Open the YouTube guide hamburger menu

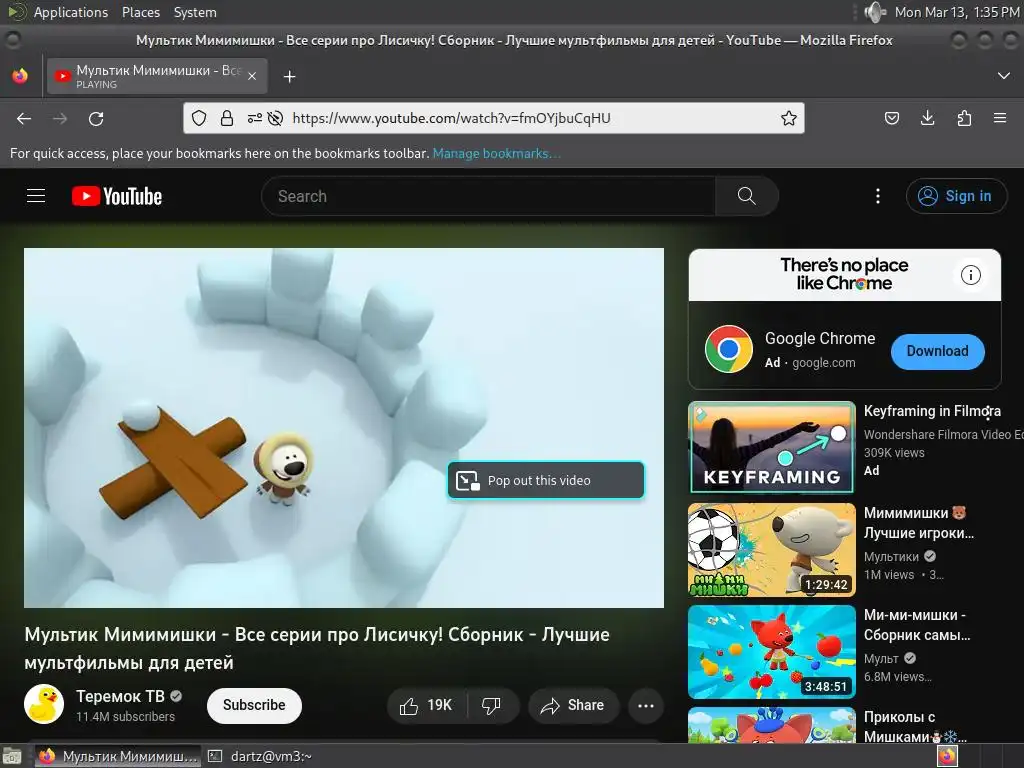click(36, 196)
